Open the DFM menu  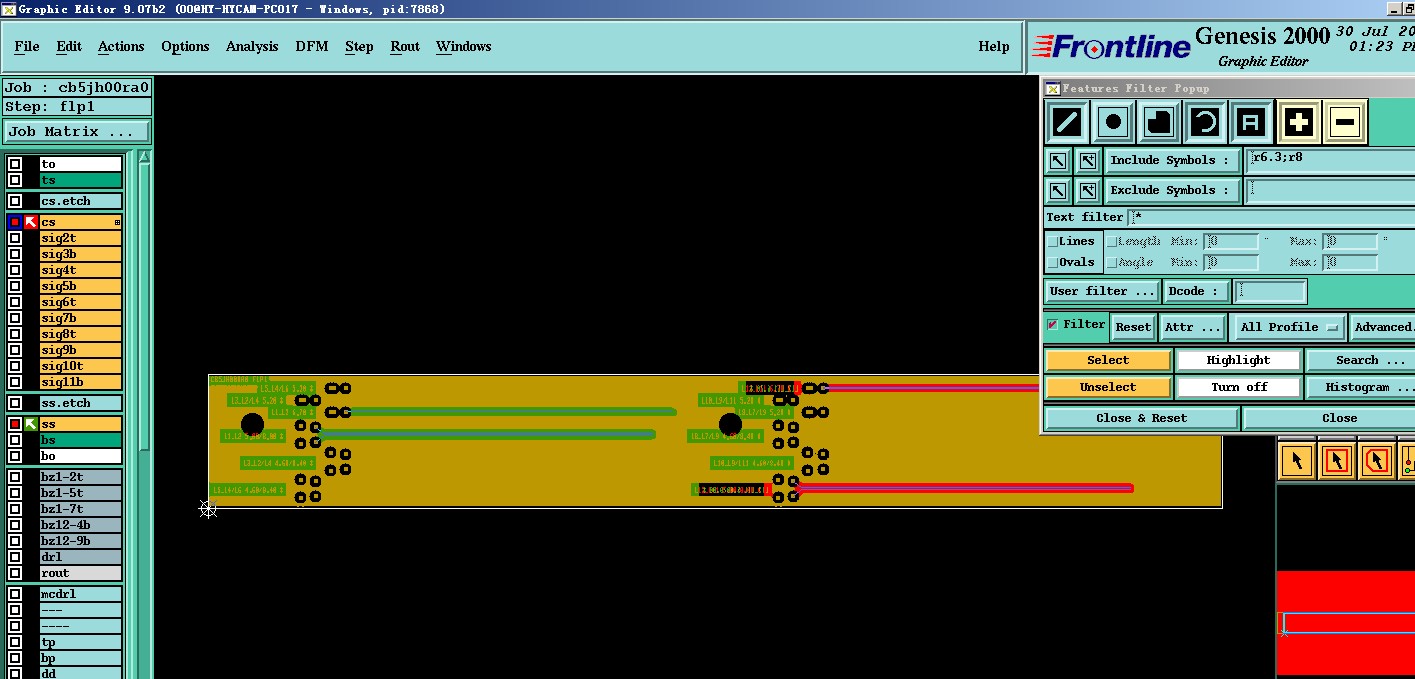pos(312,46)
